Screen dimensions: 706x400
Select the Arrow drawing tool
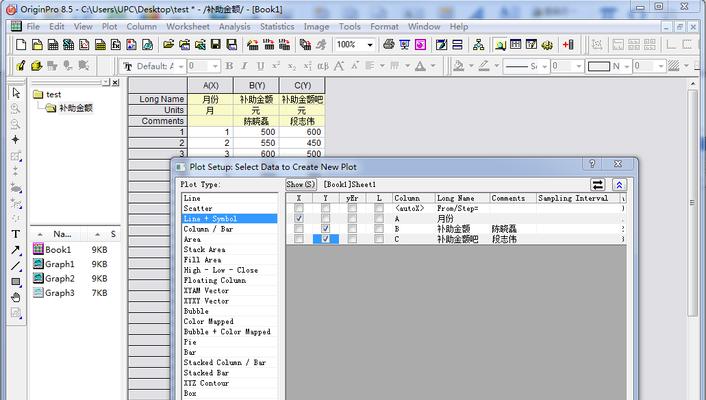pos(16,250)
